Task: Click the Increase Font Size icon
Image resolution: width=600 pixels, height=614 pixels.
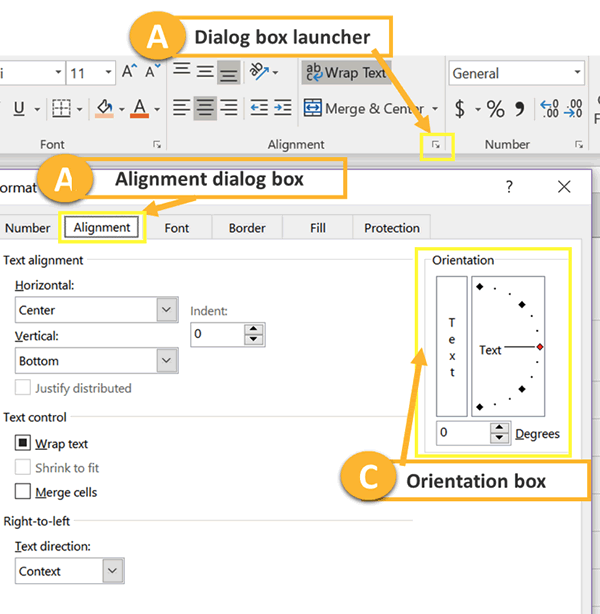Action: 129,71
